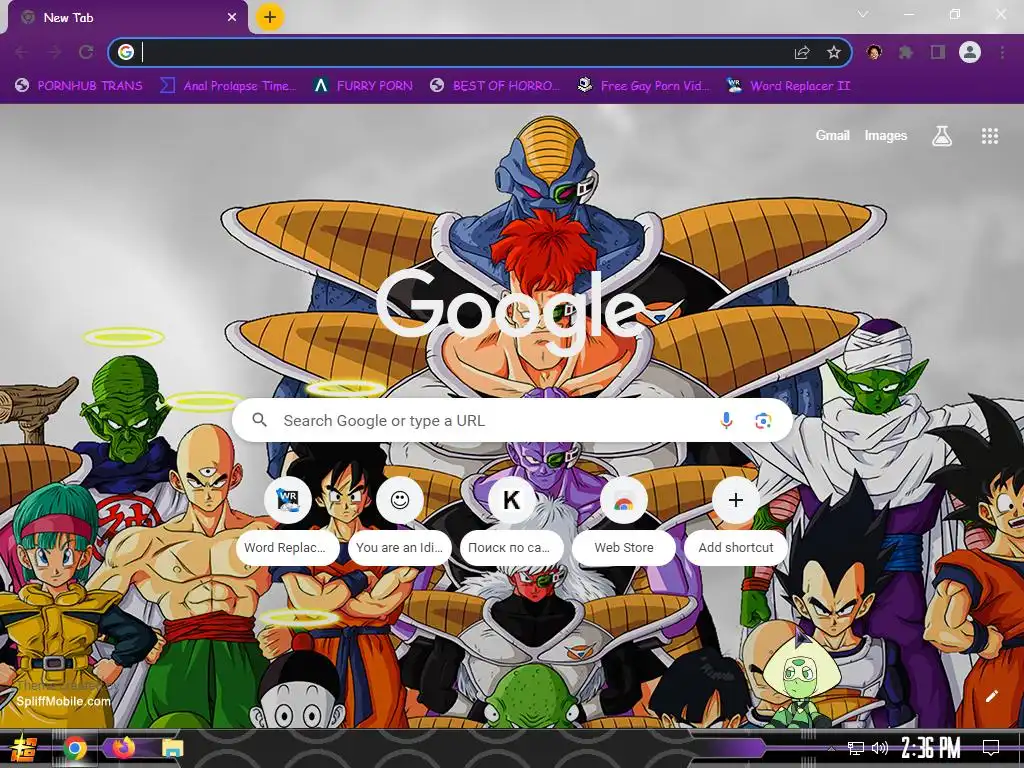Search by image with Google Lens icon
The height and width of the screenshot is (768, 1024).
tap(763, 421)
